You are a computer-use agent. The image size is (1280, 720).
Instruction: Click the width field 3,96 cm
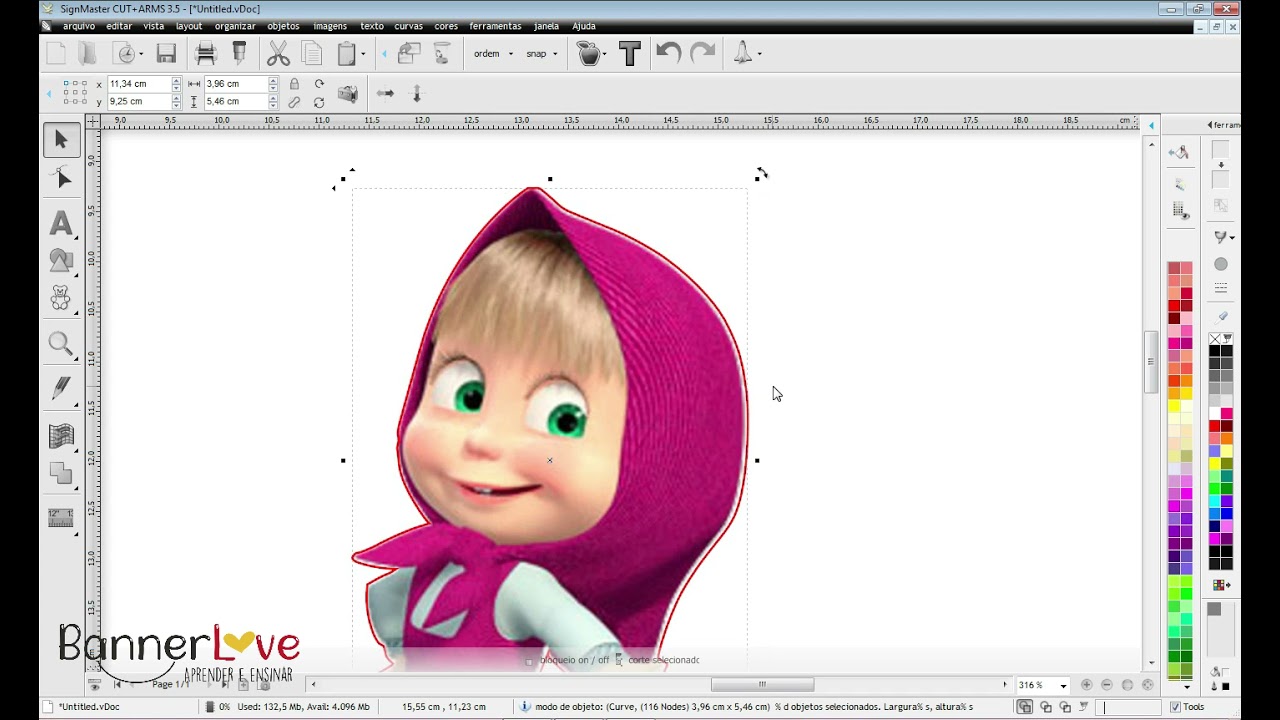point(235,84)
